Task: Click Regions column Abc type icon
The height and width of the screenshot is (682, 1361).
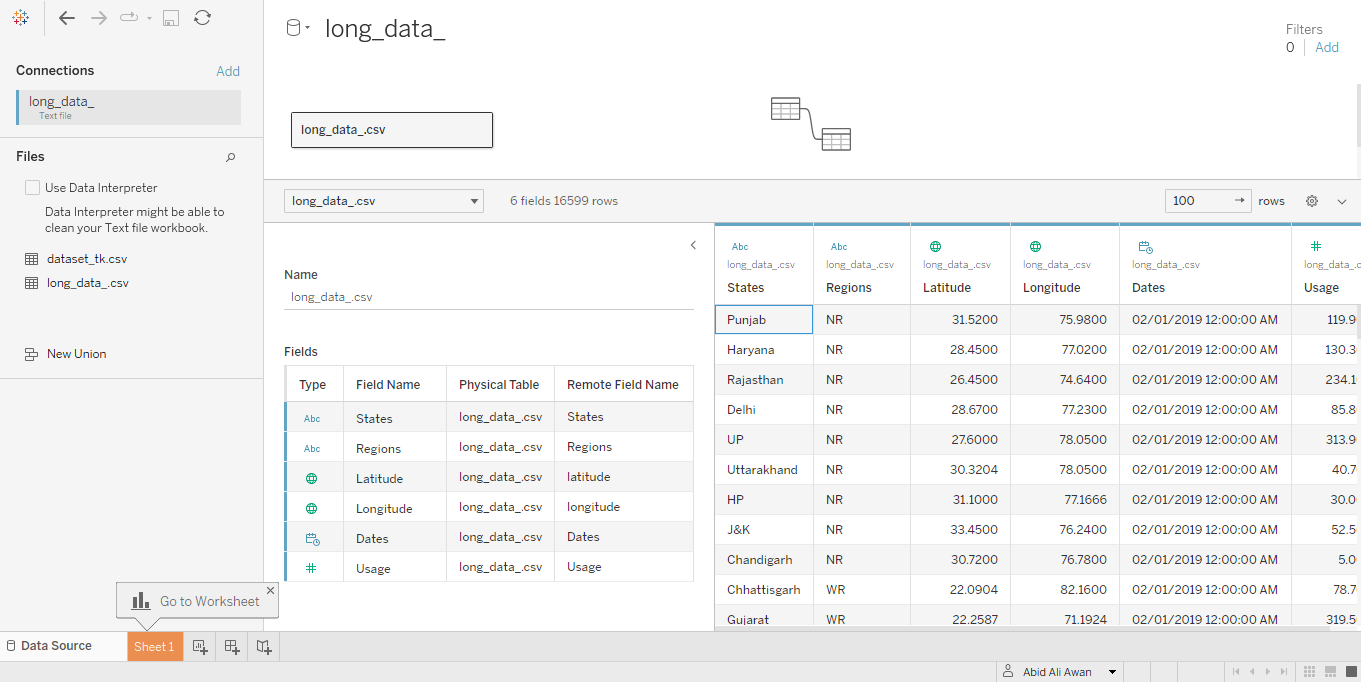Action: (x=839, y=246)
